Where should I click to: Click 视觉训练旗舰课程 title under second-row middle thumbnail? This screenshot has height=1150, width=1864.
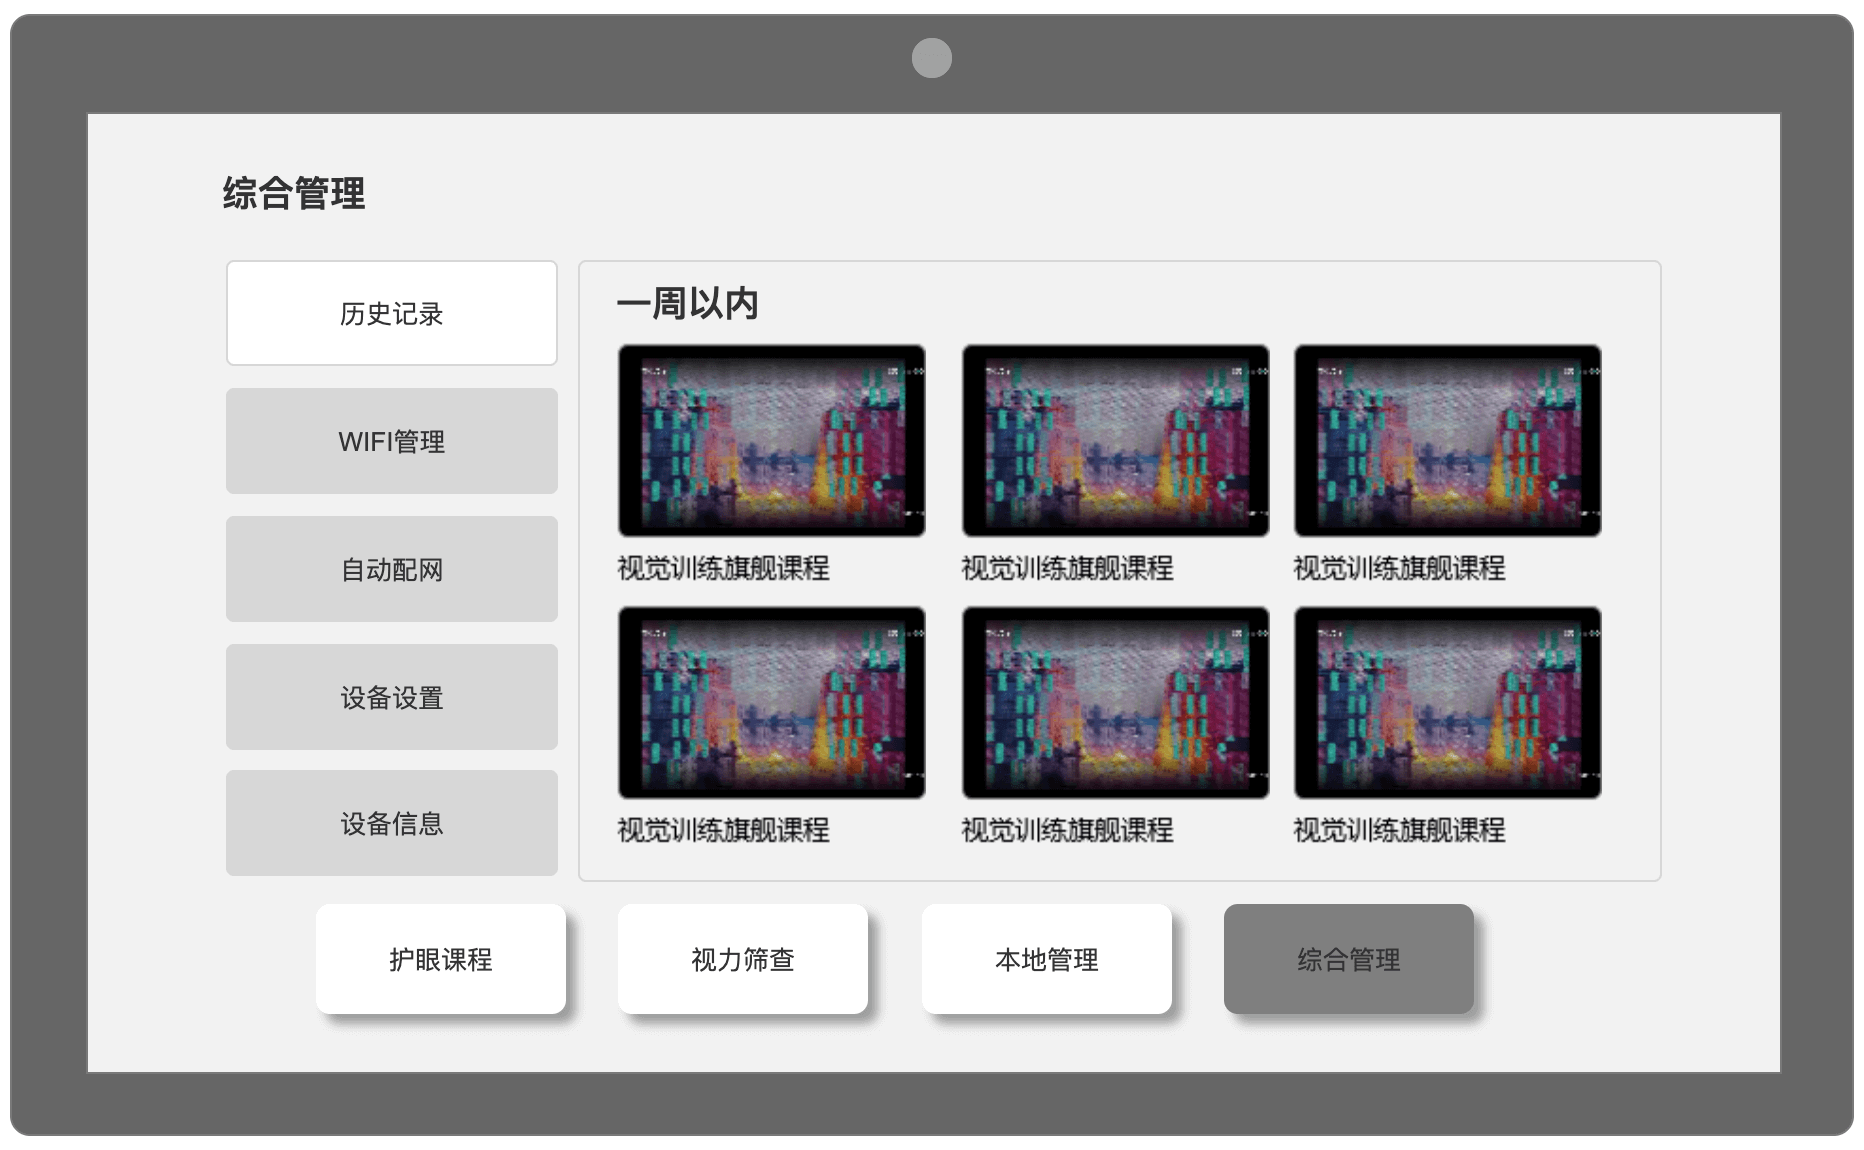coord(1067,830)
